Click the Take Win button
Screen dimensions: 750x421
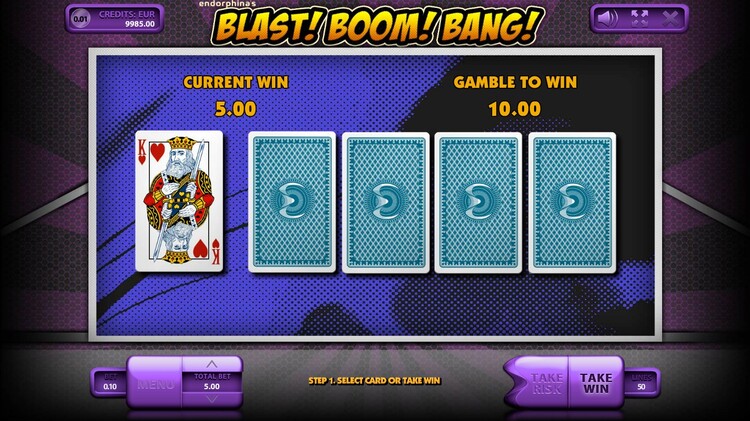[596, 383]
